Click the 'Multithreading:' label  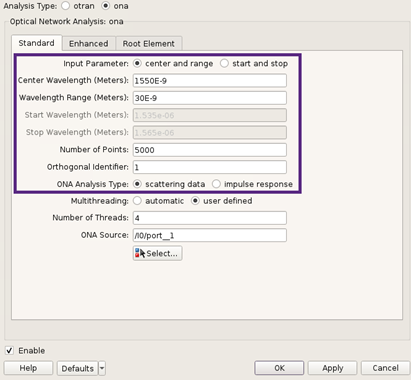tap(100, 201)
